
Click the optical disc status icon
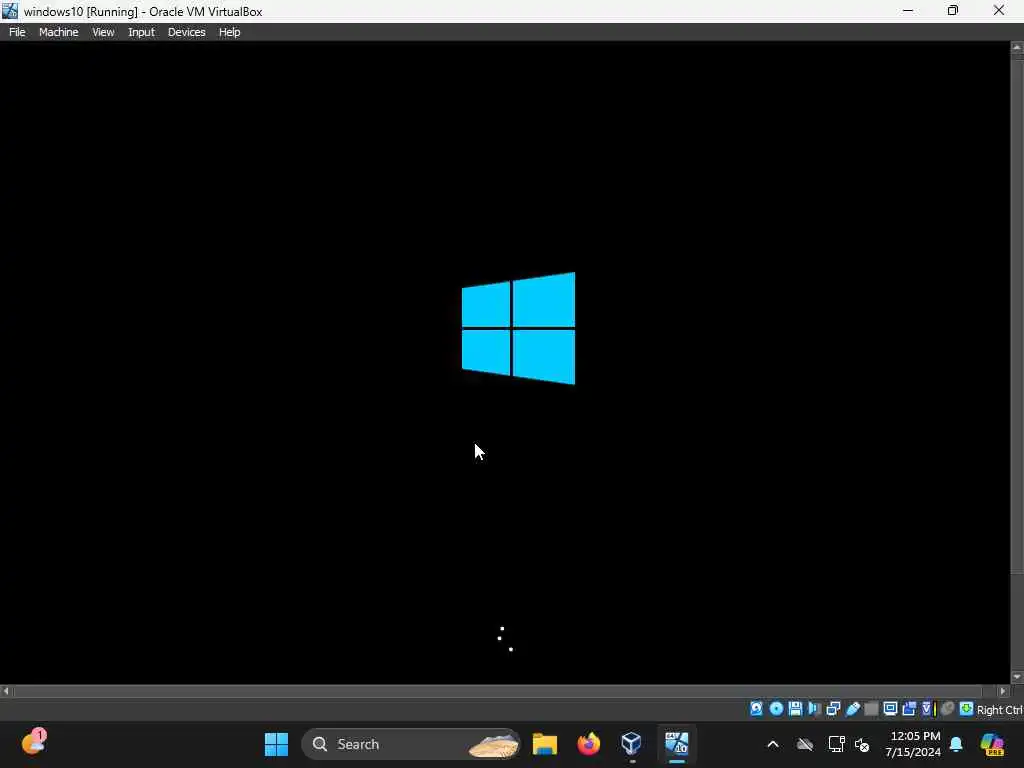(x=776, y=709)
